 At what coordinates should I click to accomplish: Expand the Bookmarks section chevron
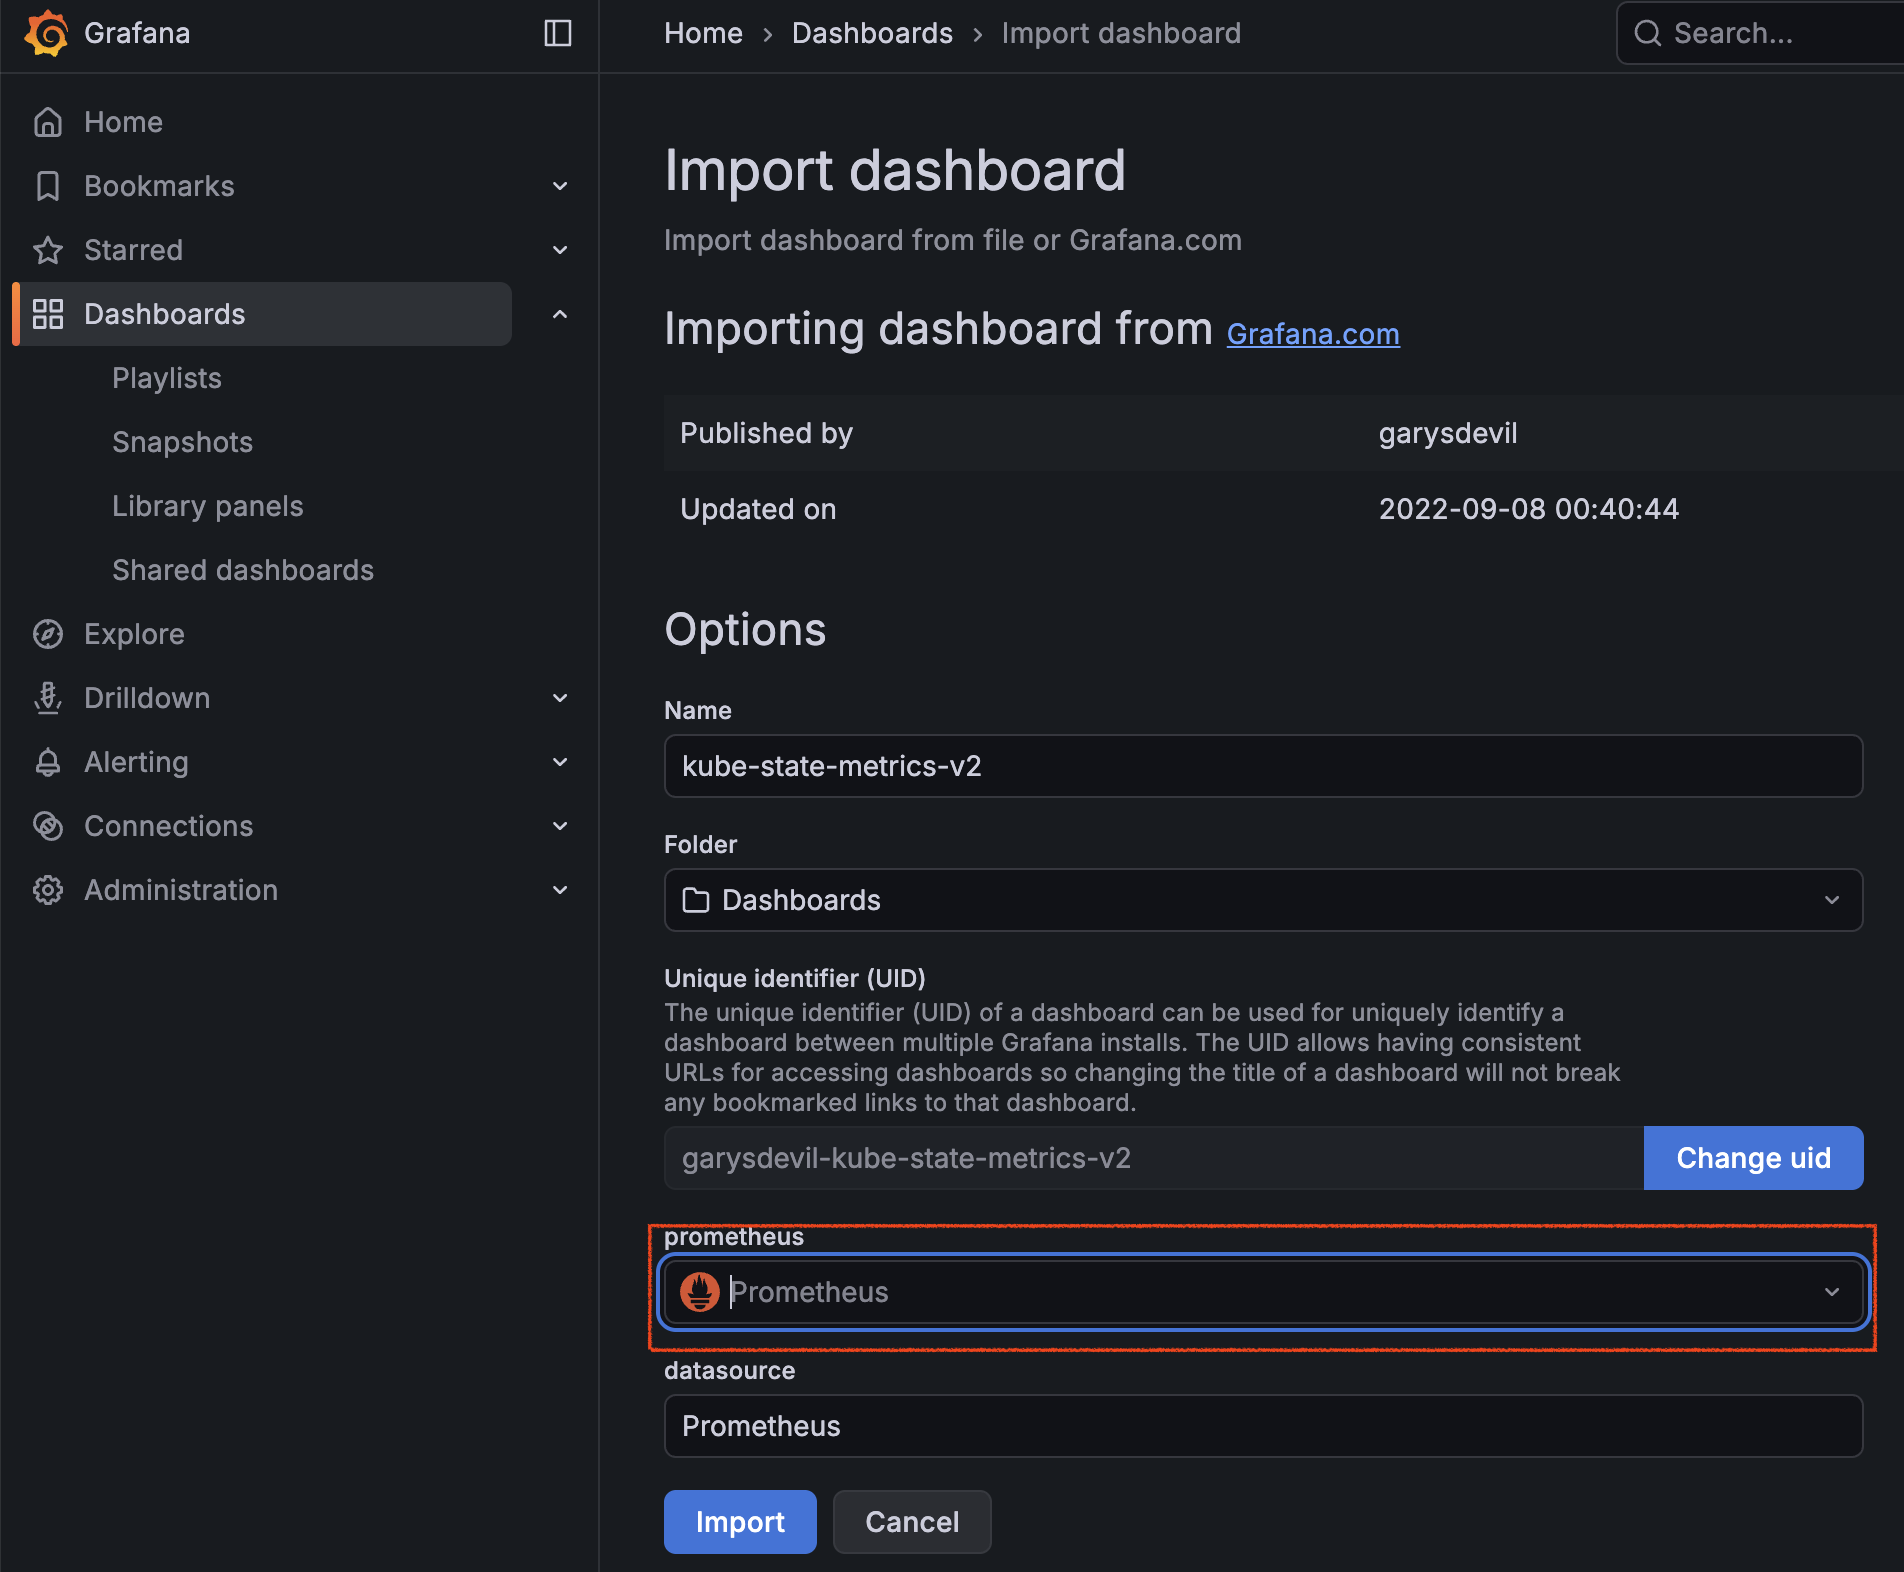point(560,186)
